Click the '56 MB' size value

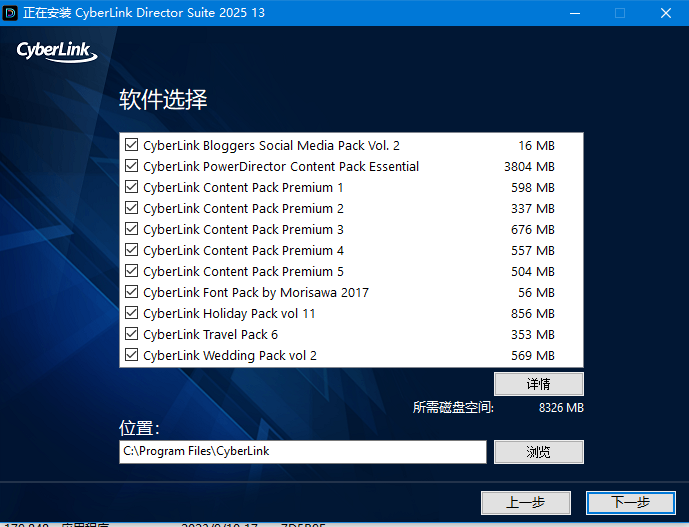pyautogui.click(x=537, y=292)
